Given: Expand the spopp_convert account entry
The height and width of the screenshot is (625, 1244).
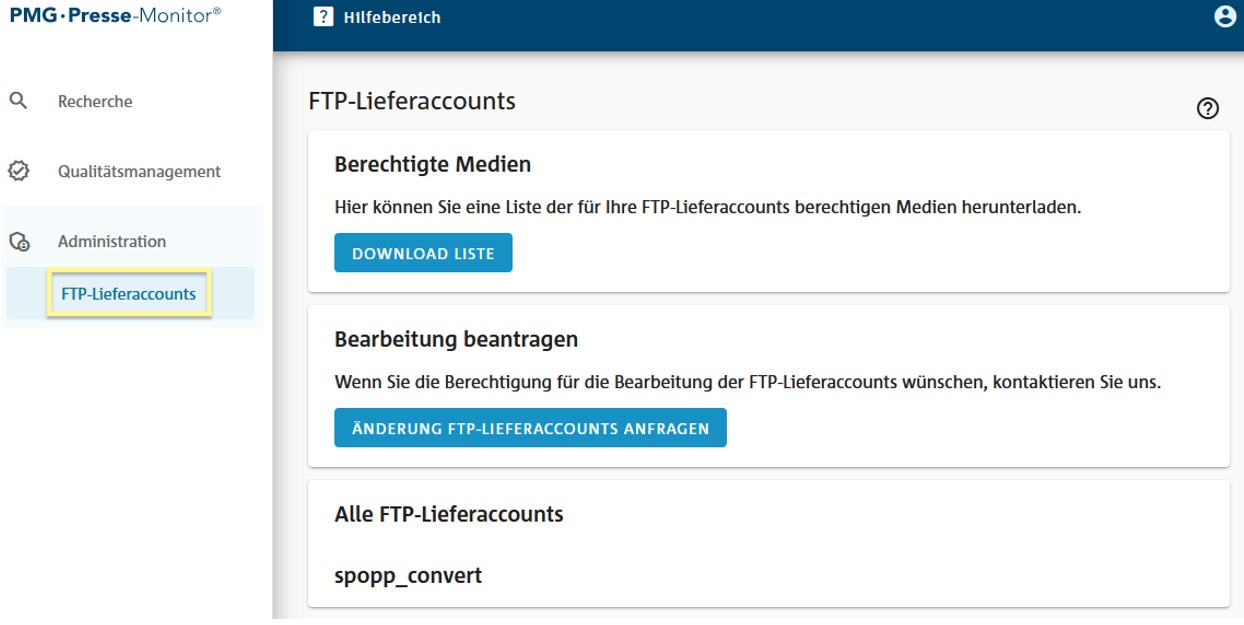Looking at the screenshot, I should coord(408,576).
